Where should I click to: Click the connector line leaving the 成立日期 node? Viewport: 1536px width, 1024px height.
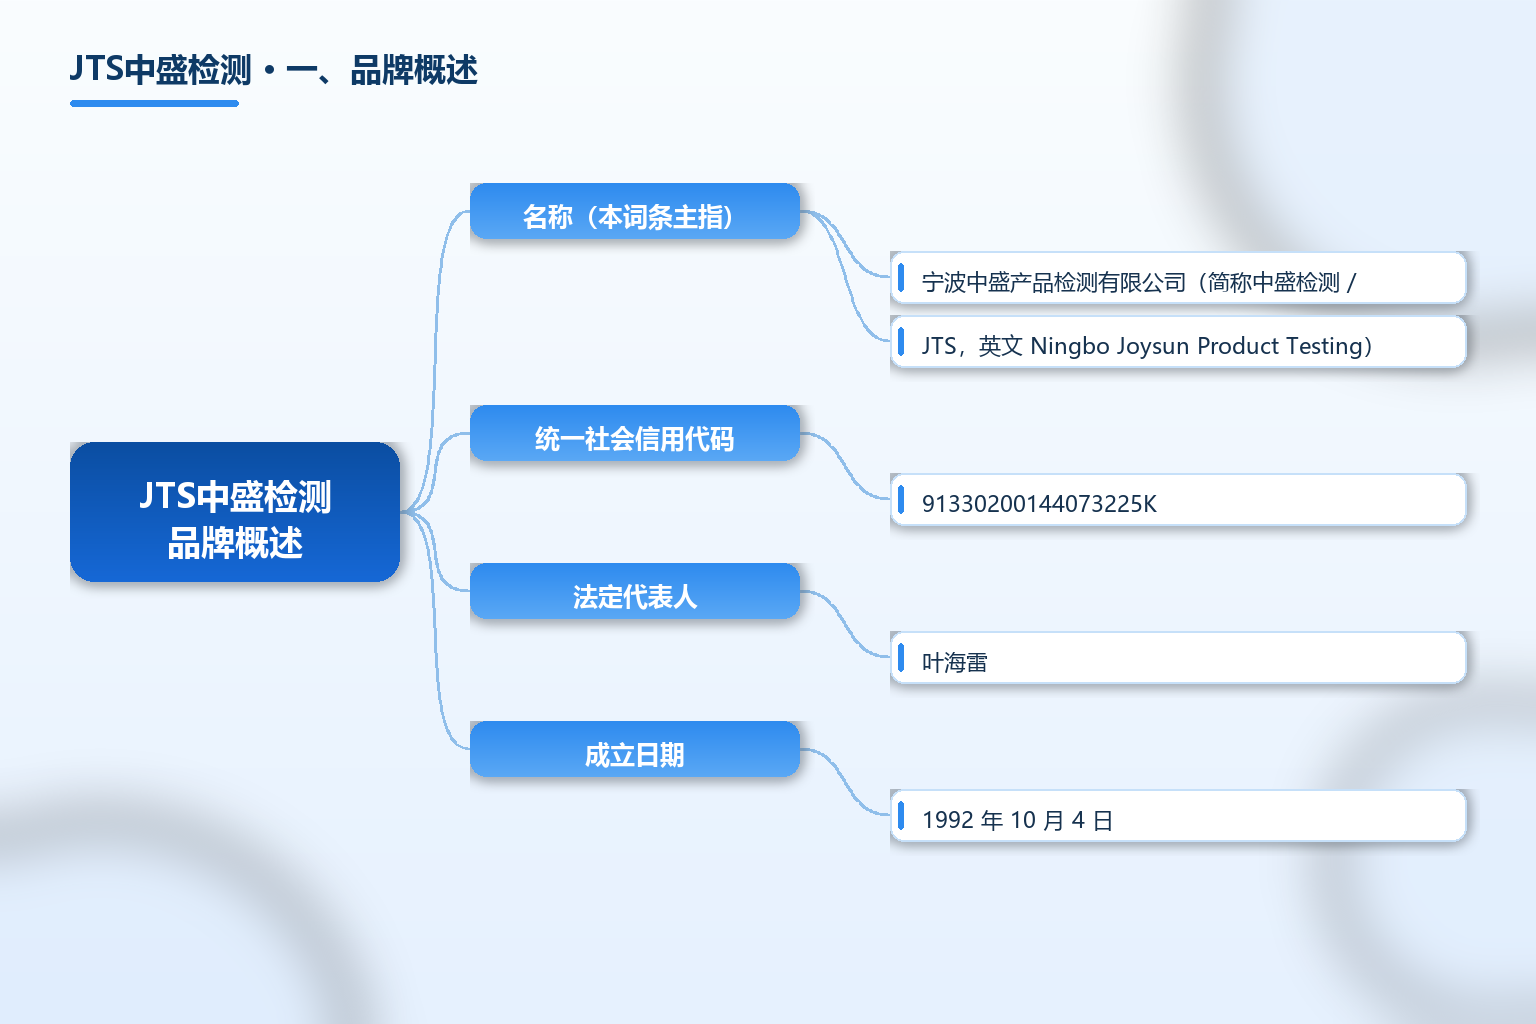(x=845, y=782)
